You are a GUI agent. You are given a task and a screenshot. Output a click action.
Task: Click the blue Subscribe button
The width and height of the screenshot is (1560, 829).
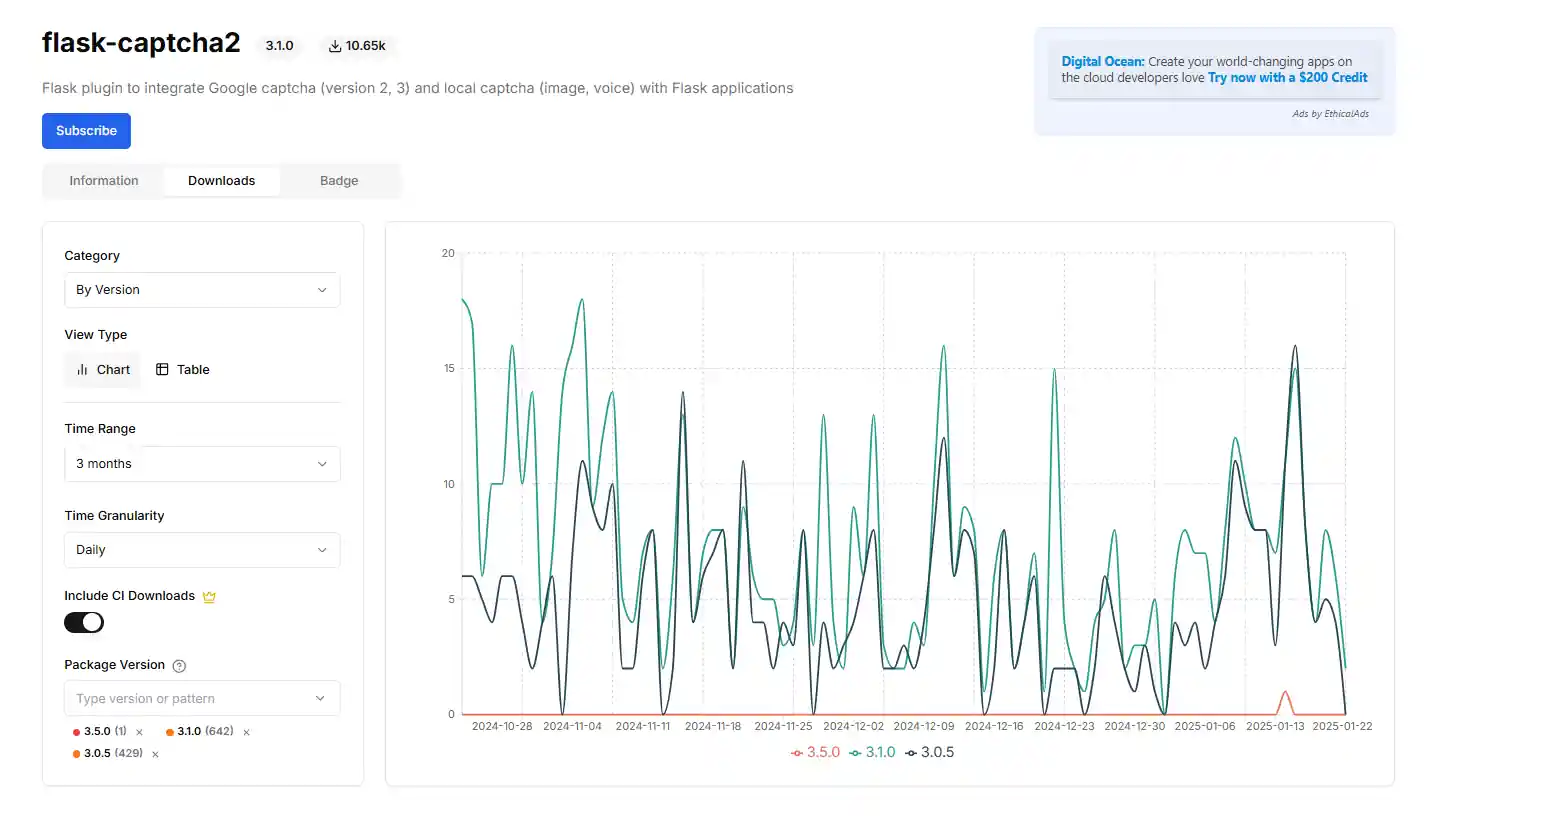pyautogui.click(x=86, y=131)
